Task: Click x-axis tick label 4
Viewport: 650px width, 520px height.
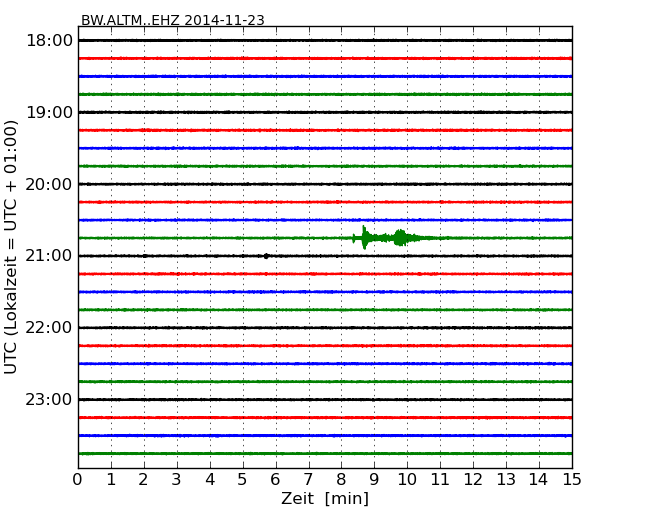Action: pyautogui.click(x=210, y=479)
